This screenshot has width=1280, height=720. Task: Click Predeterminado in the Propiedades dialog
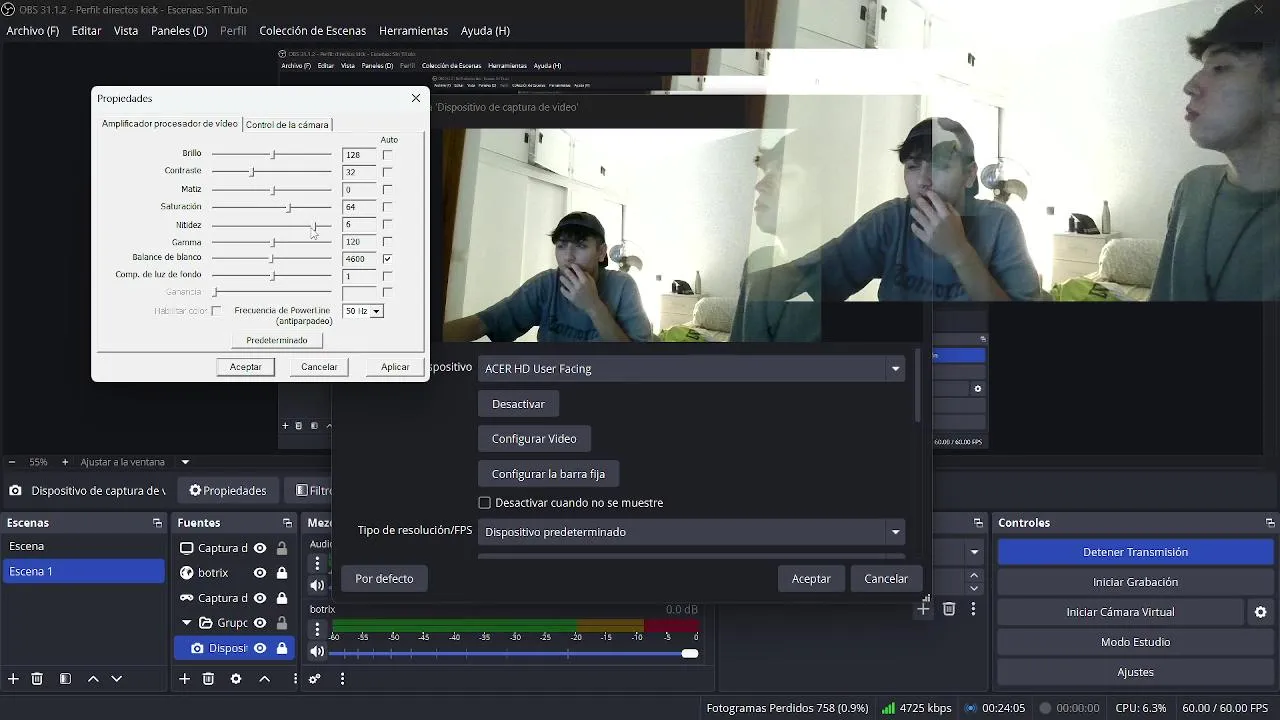(277, 340)
